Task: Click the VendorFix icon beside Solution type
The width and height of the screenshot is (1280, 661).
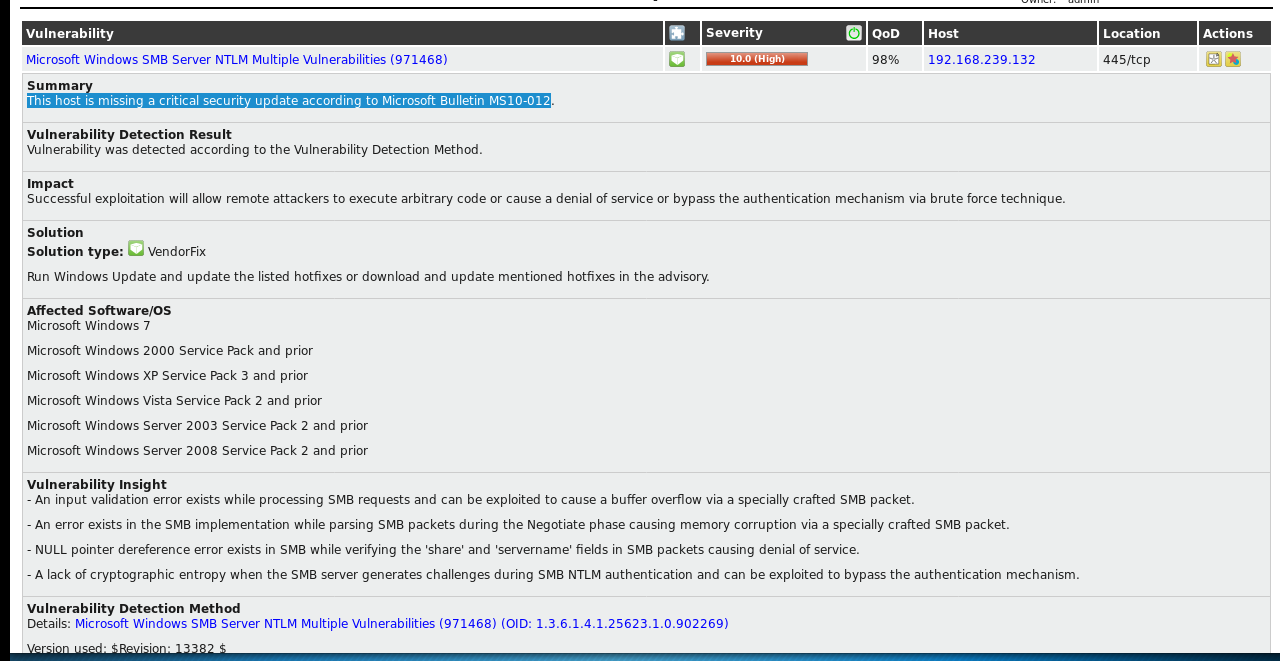Action: point(136,248)
